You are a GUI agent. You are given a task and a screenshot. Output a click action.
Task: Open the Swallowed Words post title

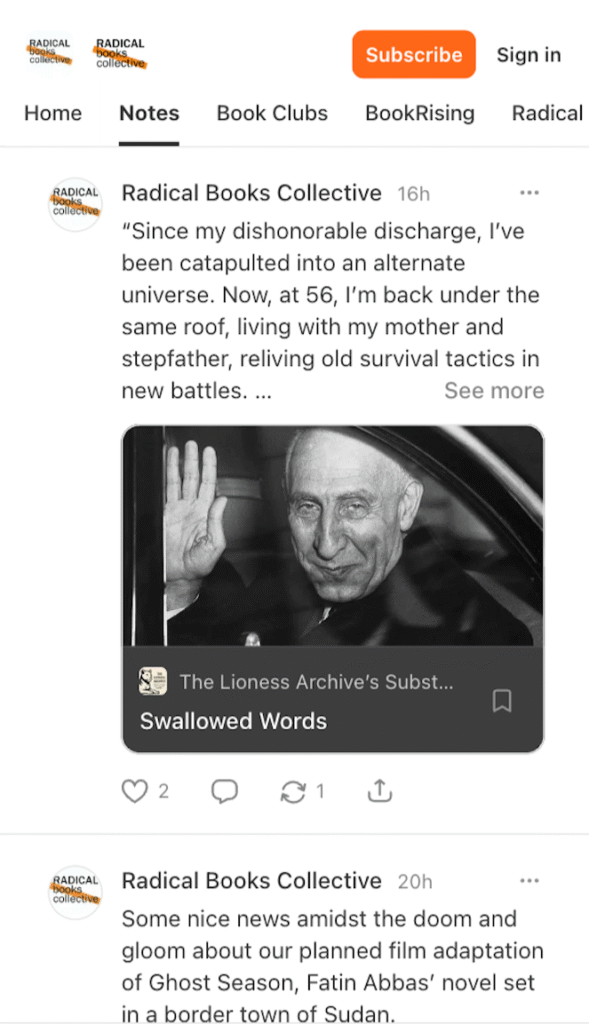pyautogui.click(x=233, y=721)
